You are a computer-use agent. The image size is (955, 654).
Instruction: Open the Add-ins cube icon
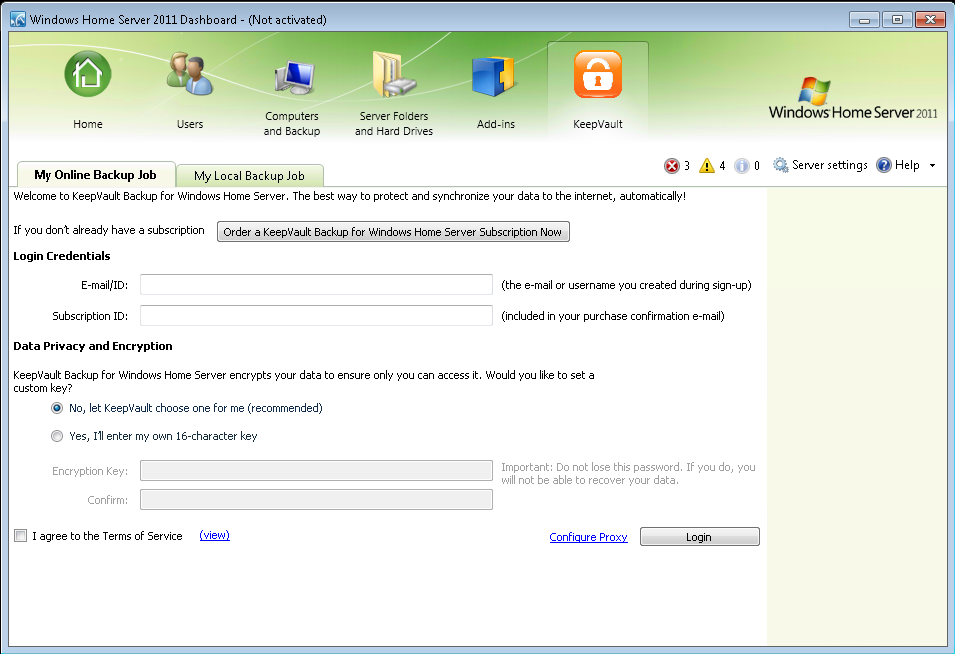tap(493, 76)
